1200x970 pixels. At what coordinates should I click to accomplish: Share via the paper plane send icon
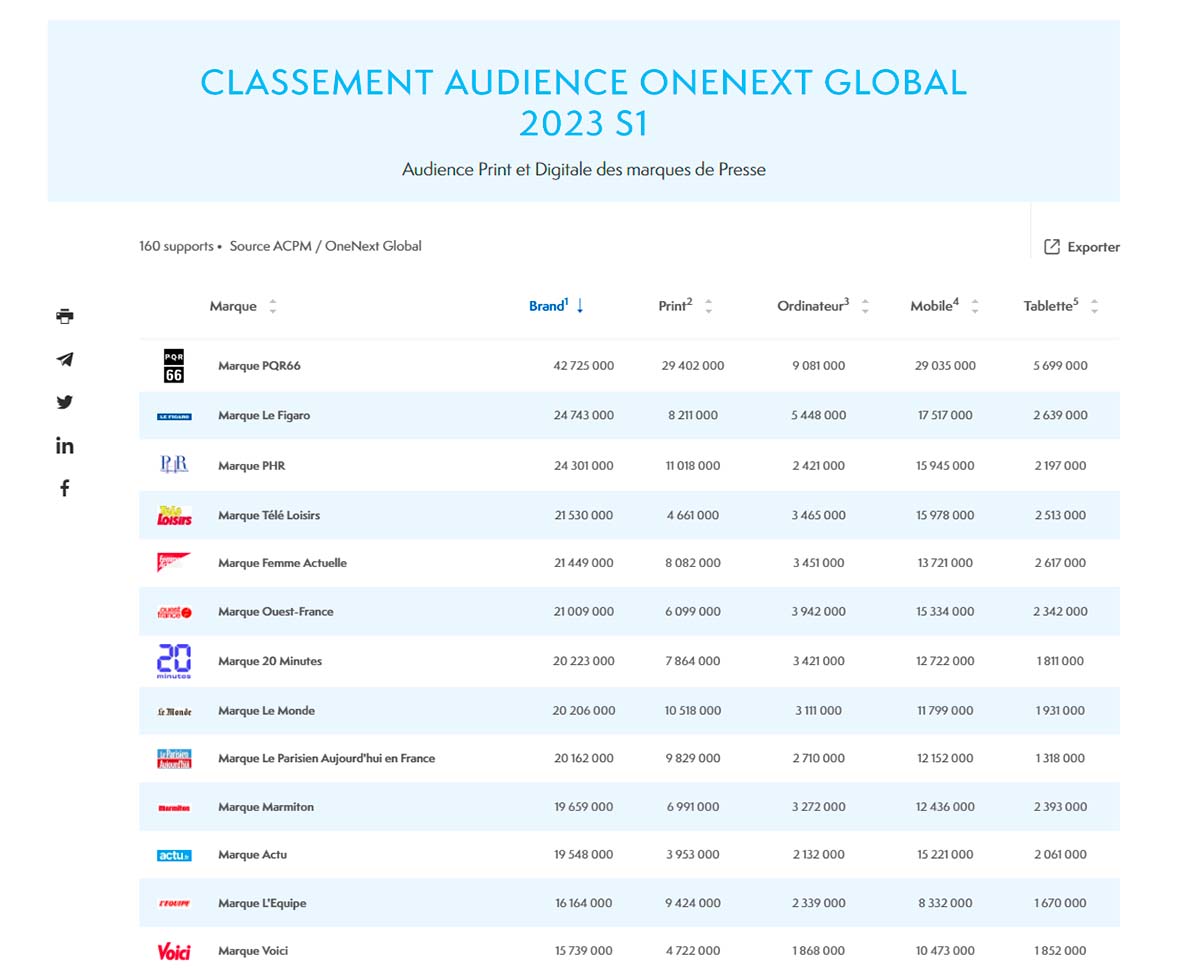(65, 360)
